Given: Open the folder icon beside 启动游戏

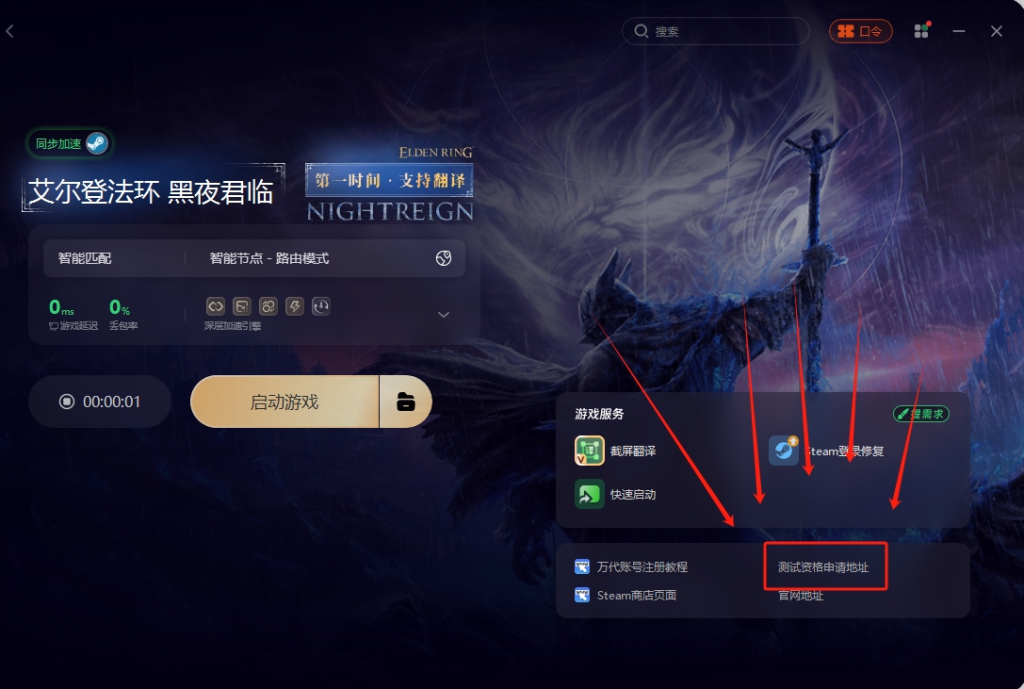Looking at the screenshot, I should [x=406, y=402].
